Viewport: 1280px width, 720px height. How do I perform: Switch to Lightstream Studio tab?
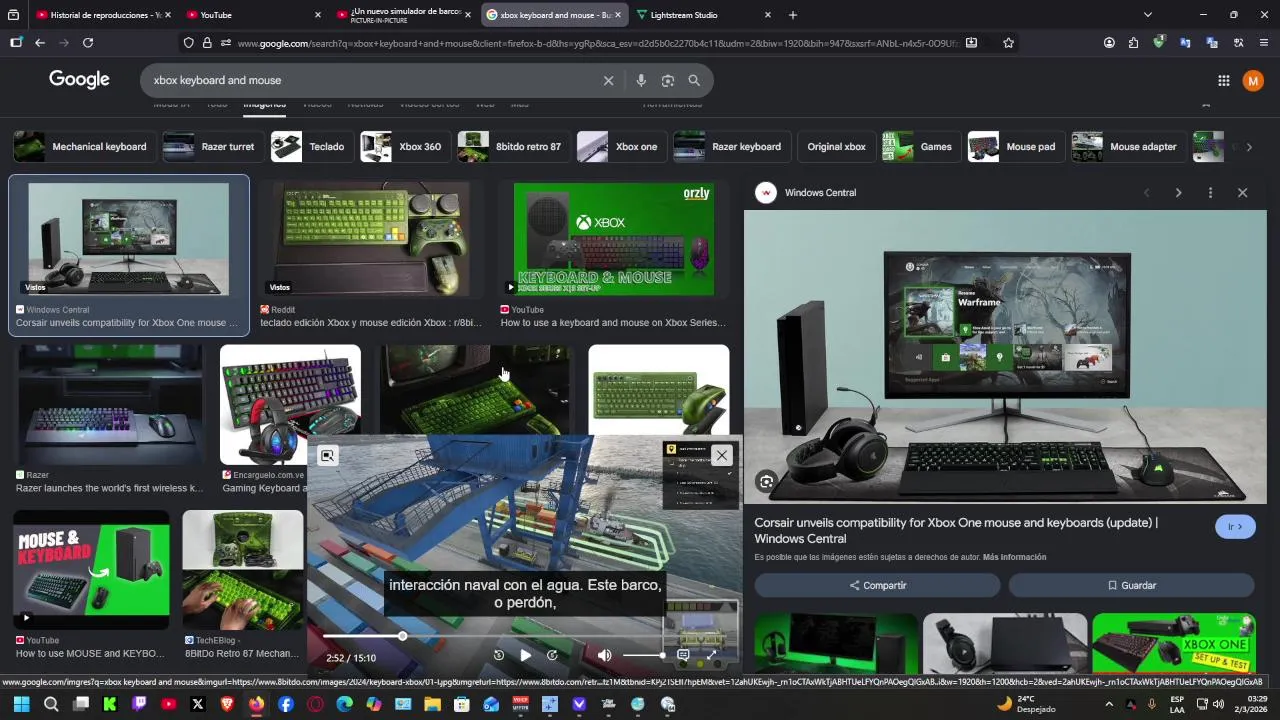[705, 15]
